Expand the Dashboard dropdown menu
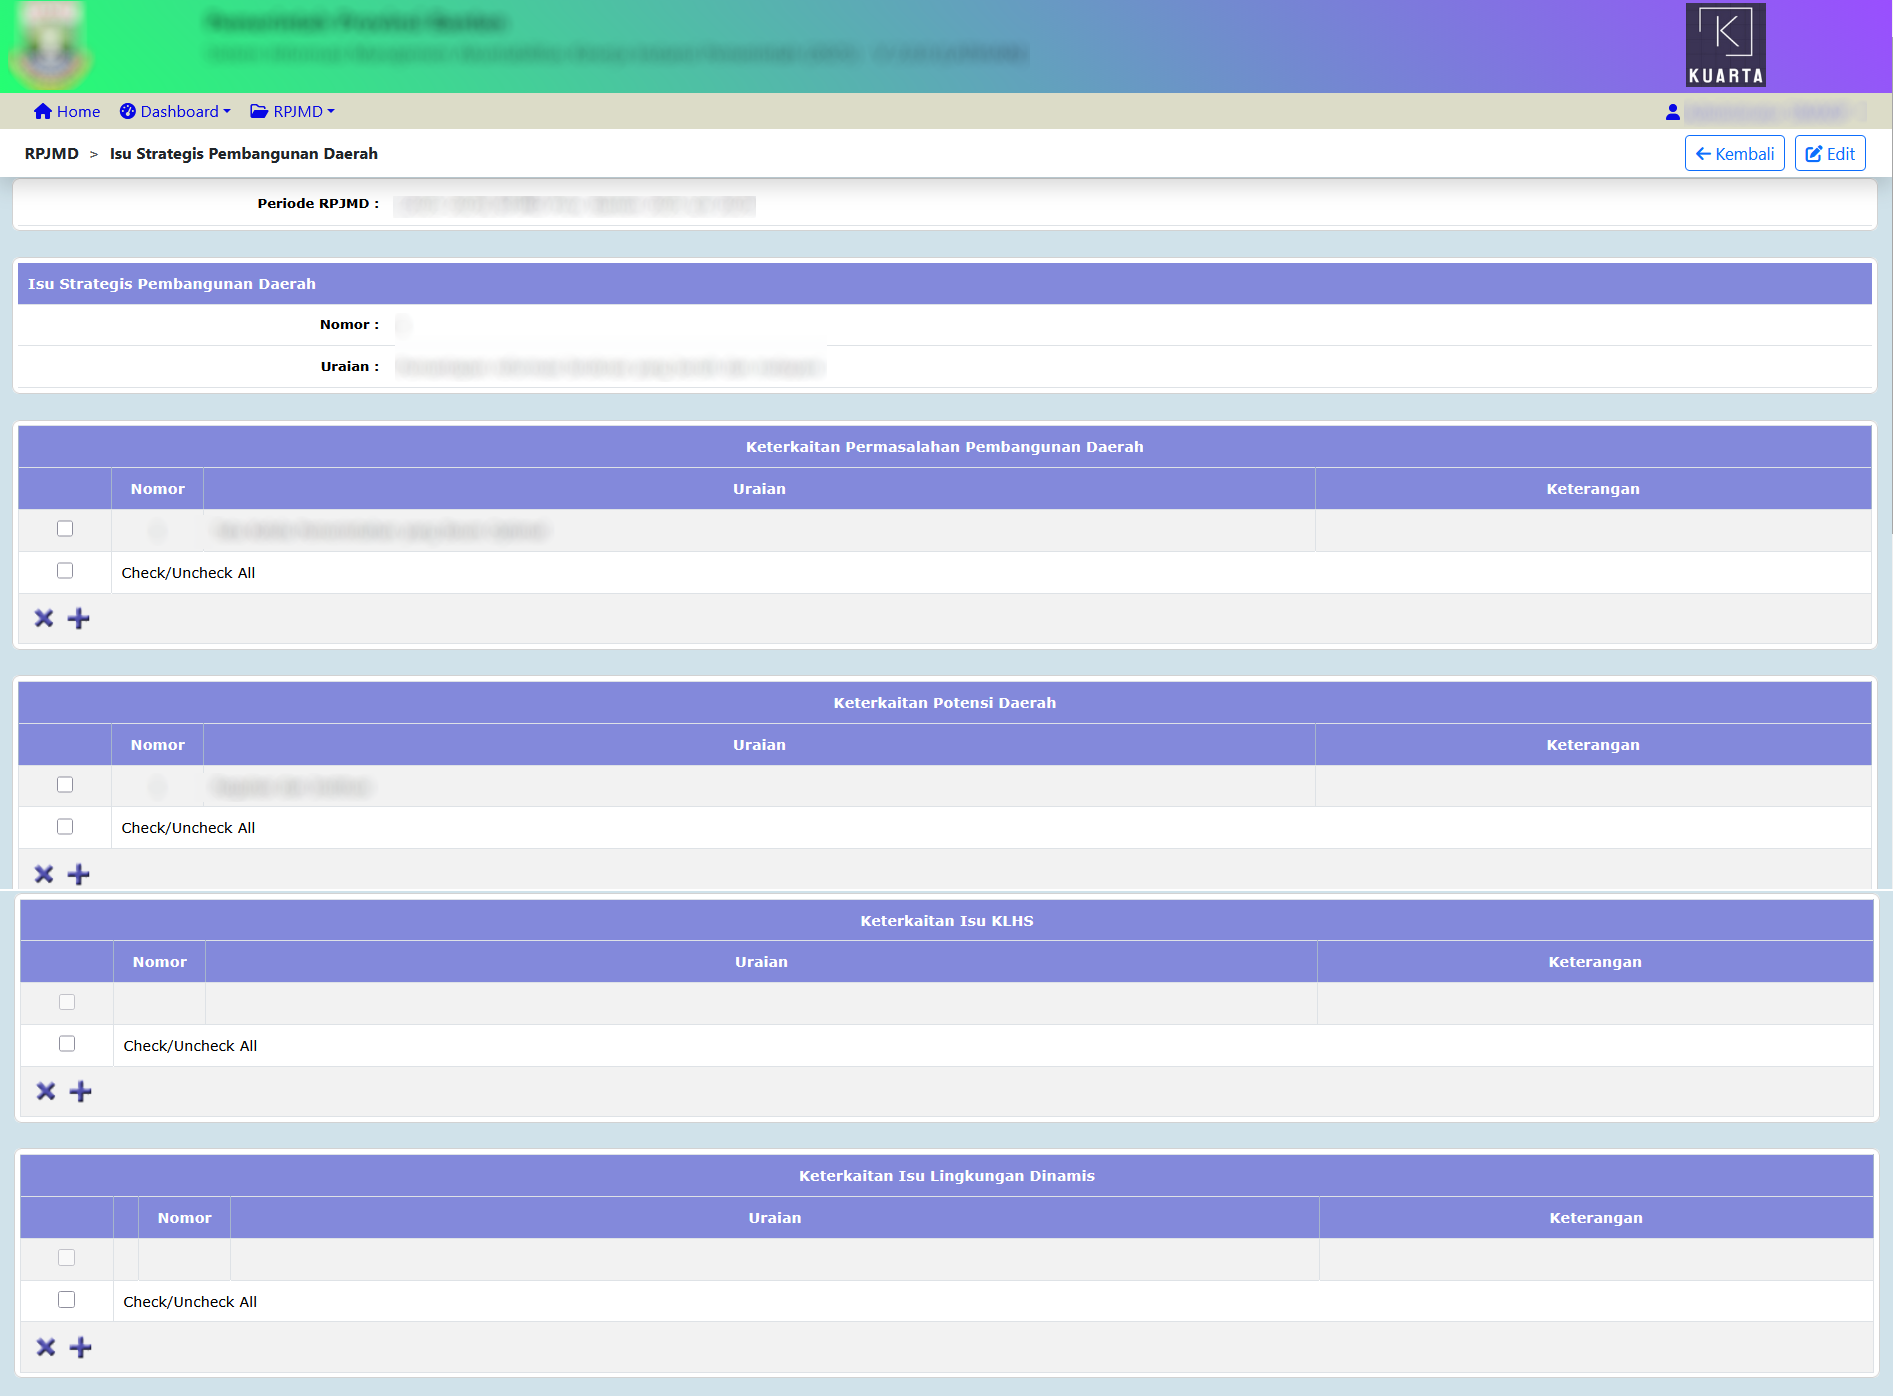The width and height of the screenshot is (1893, 1396). coord(176,112)
